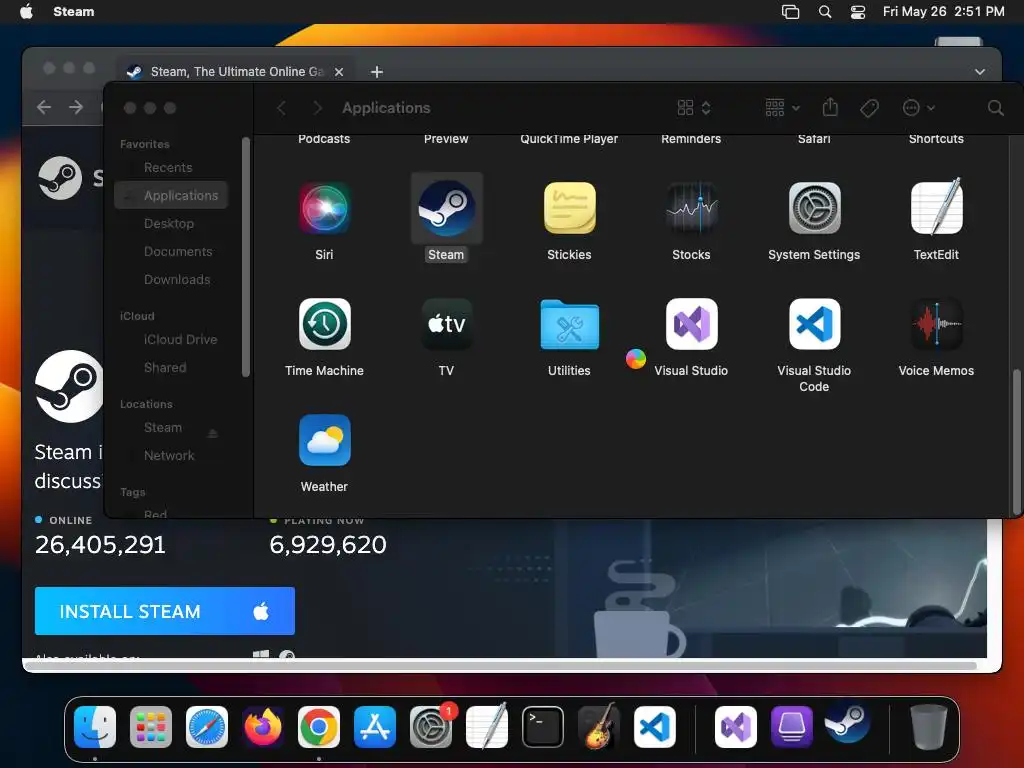Click the Finder tags toolbar icon
Viewport: 1024px width, 768px height.
tap(869, 108)
